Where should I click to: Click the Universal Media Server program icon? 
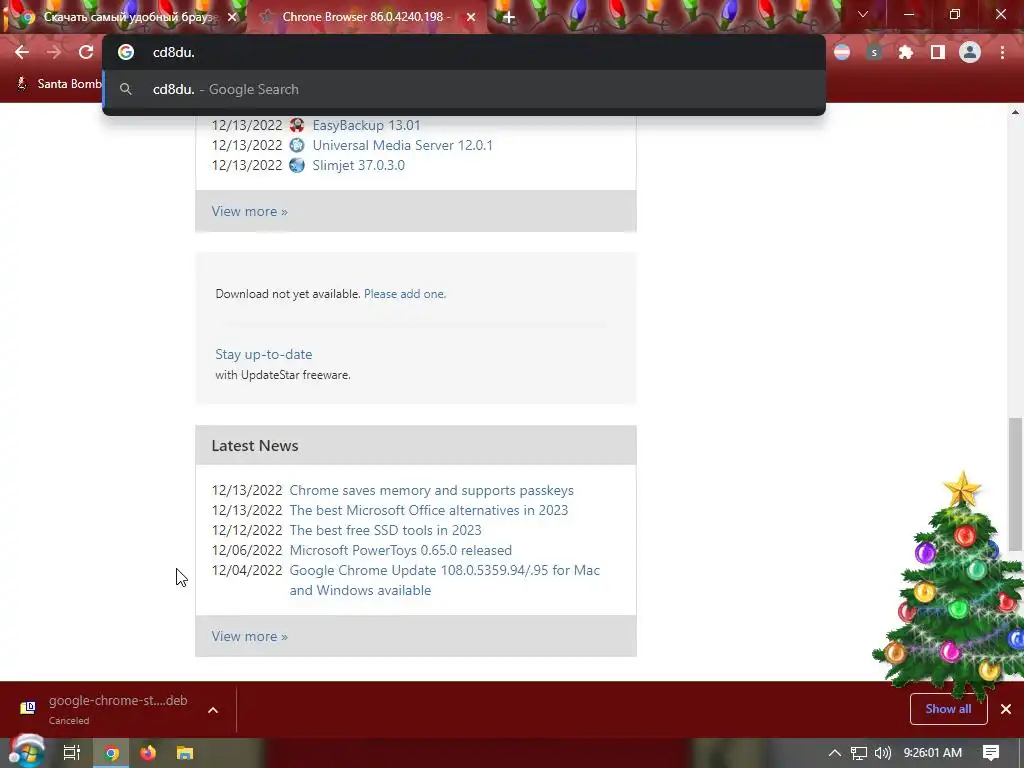pyautogui.click(x=297, y=145)
